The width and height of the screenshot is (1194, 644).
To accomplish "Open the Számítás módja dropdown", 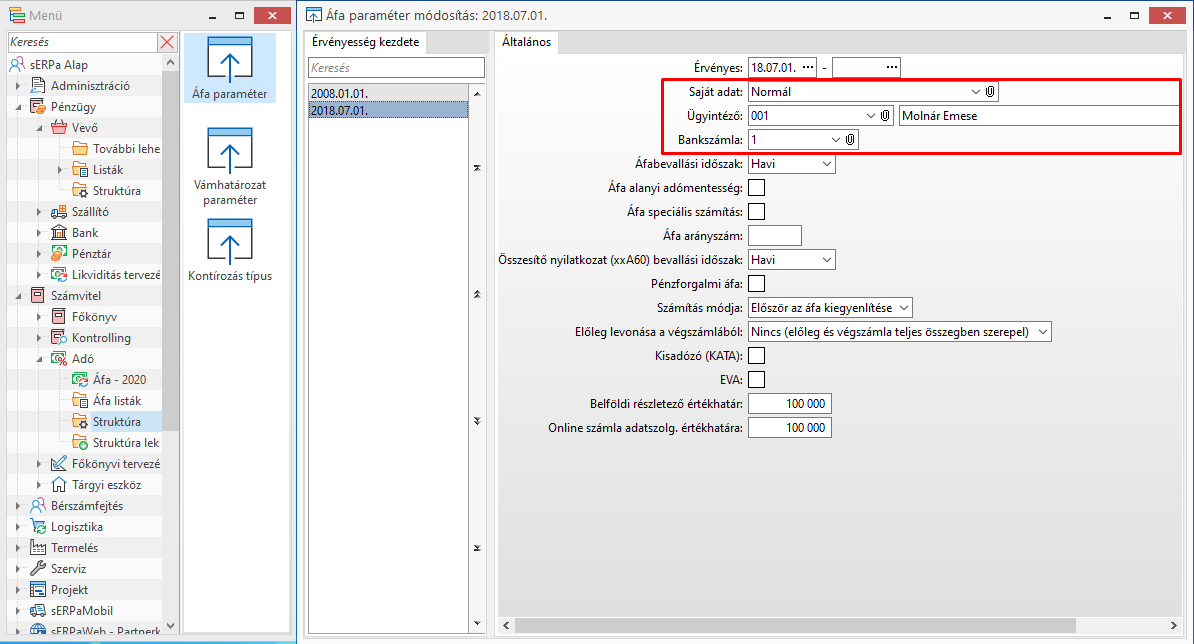I will click(x=904, y=308).
